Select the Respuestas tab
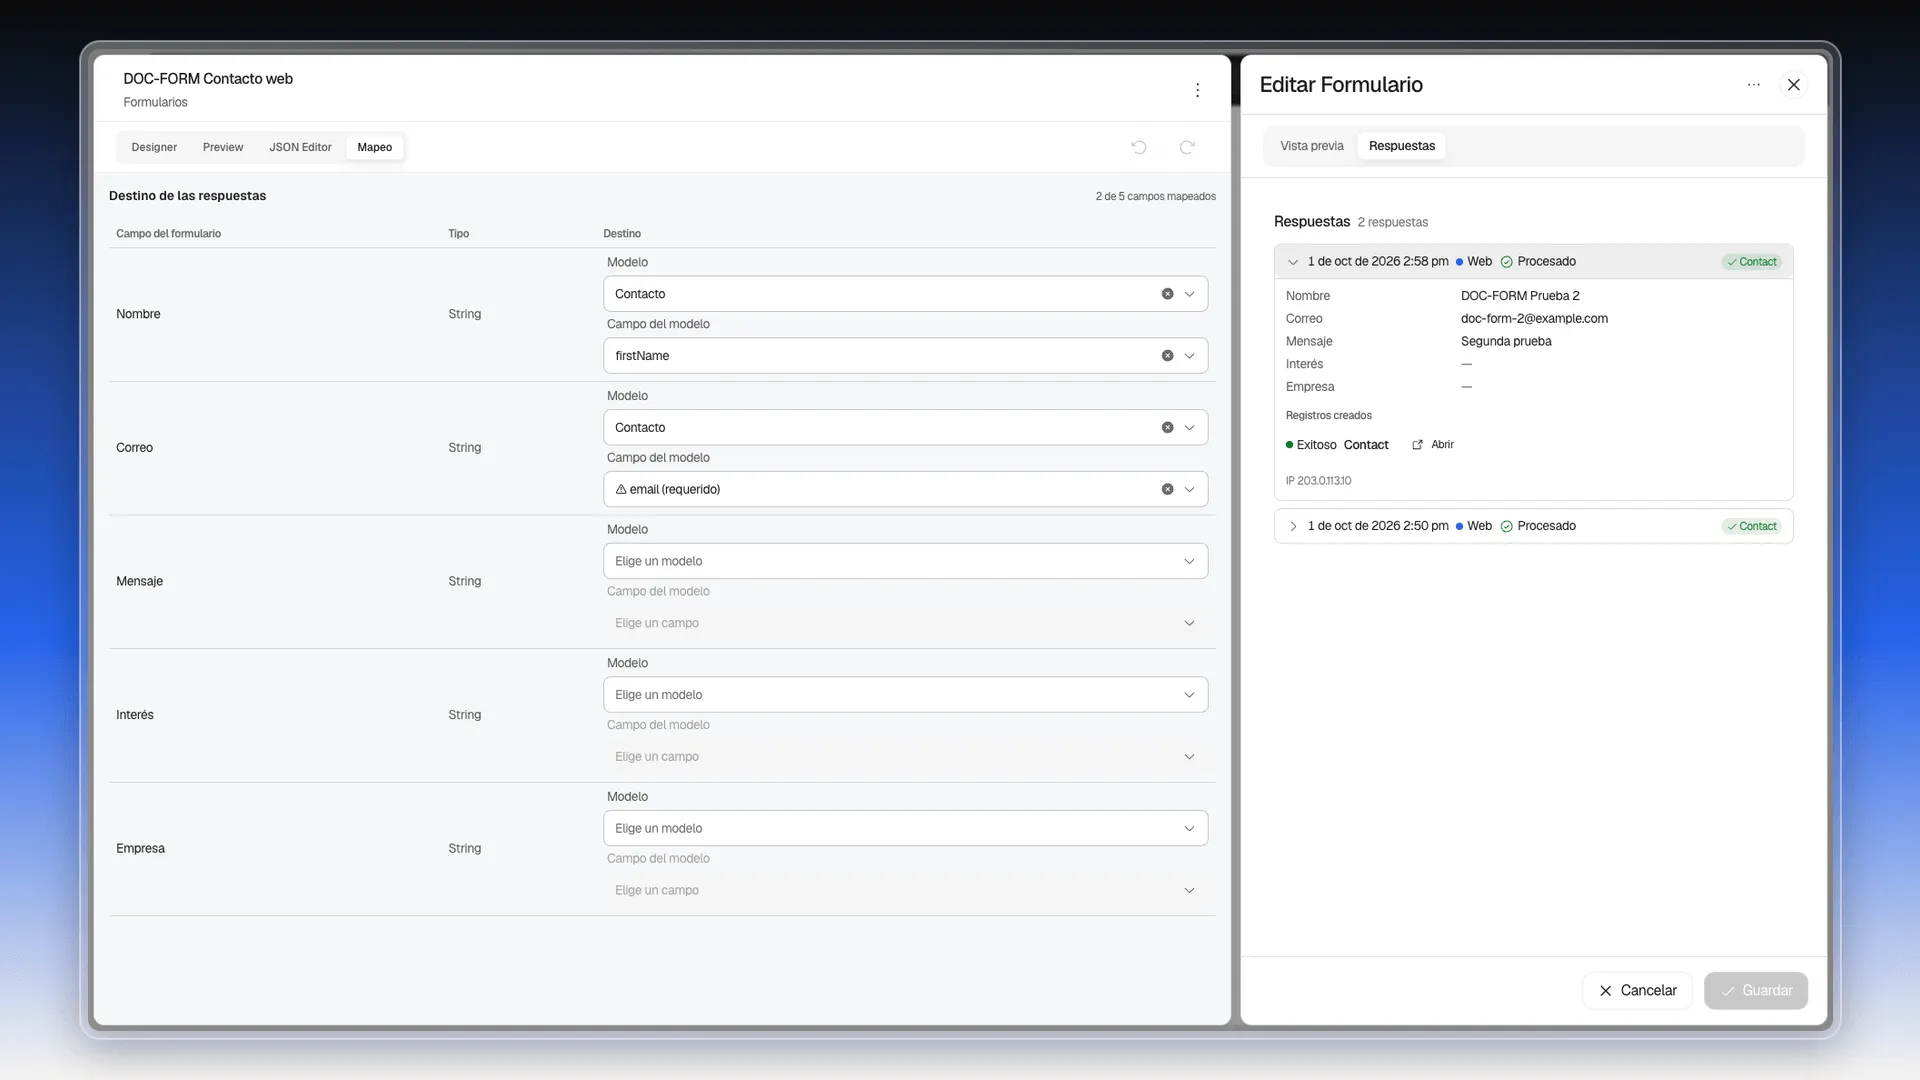 click(1402, 146)
